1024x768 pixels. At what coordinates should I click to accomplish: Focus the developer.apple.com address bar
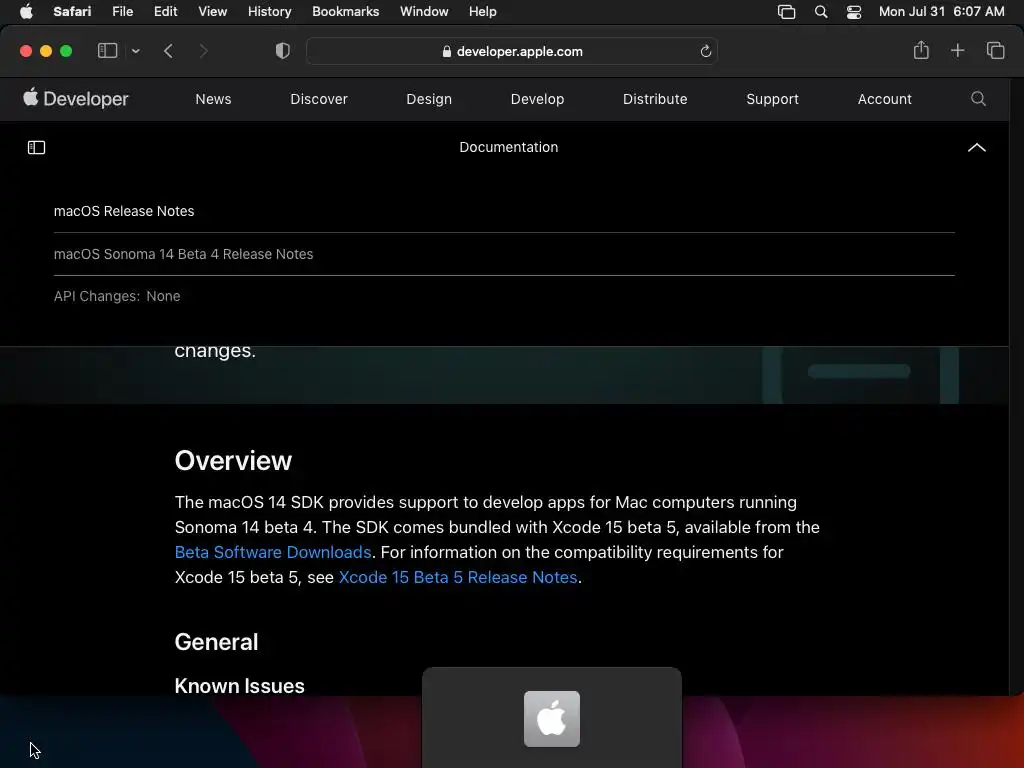512,51
